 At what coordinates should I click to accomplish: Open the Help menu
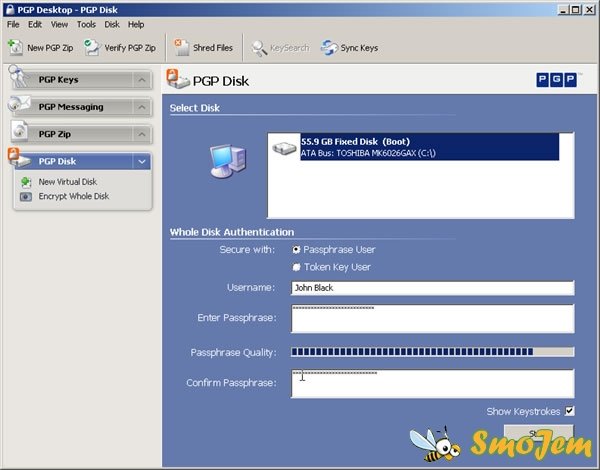click(x=136, y=24)
